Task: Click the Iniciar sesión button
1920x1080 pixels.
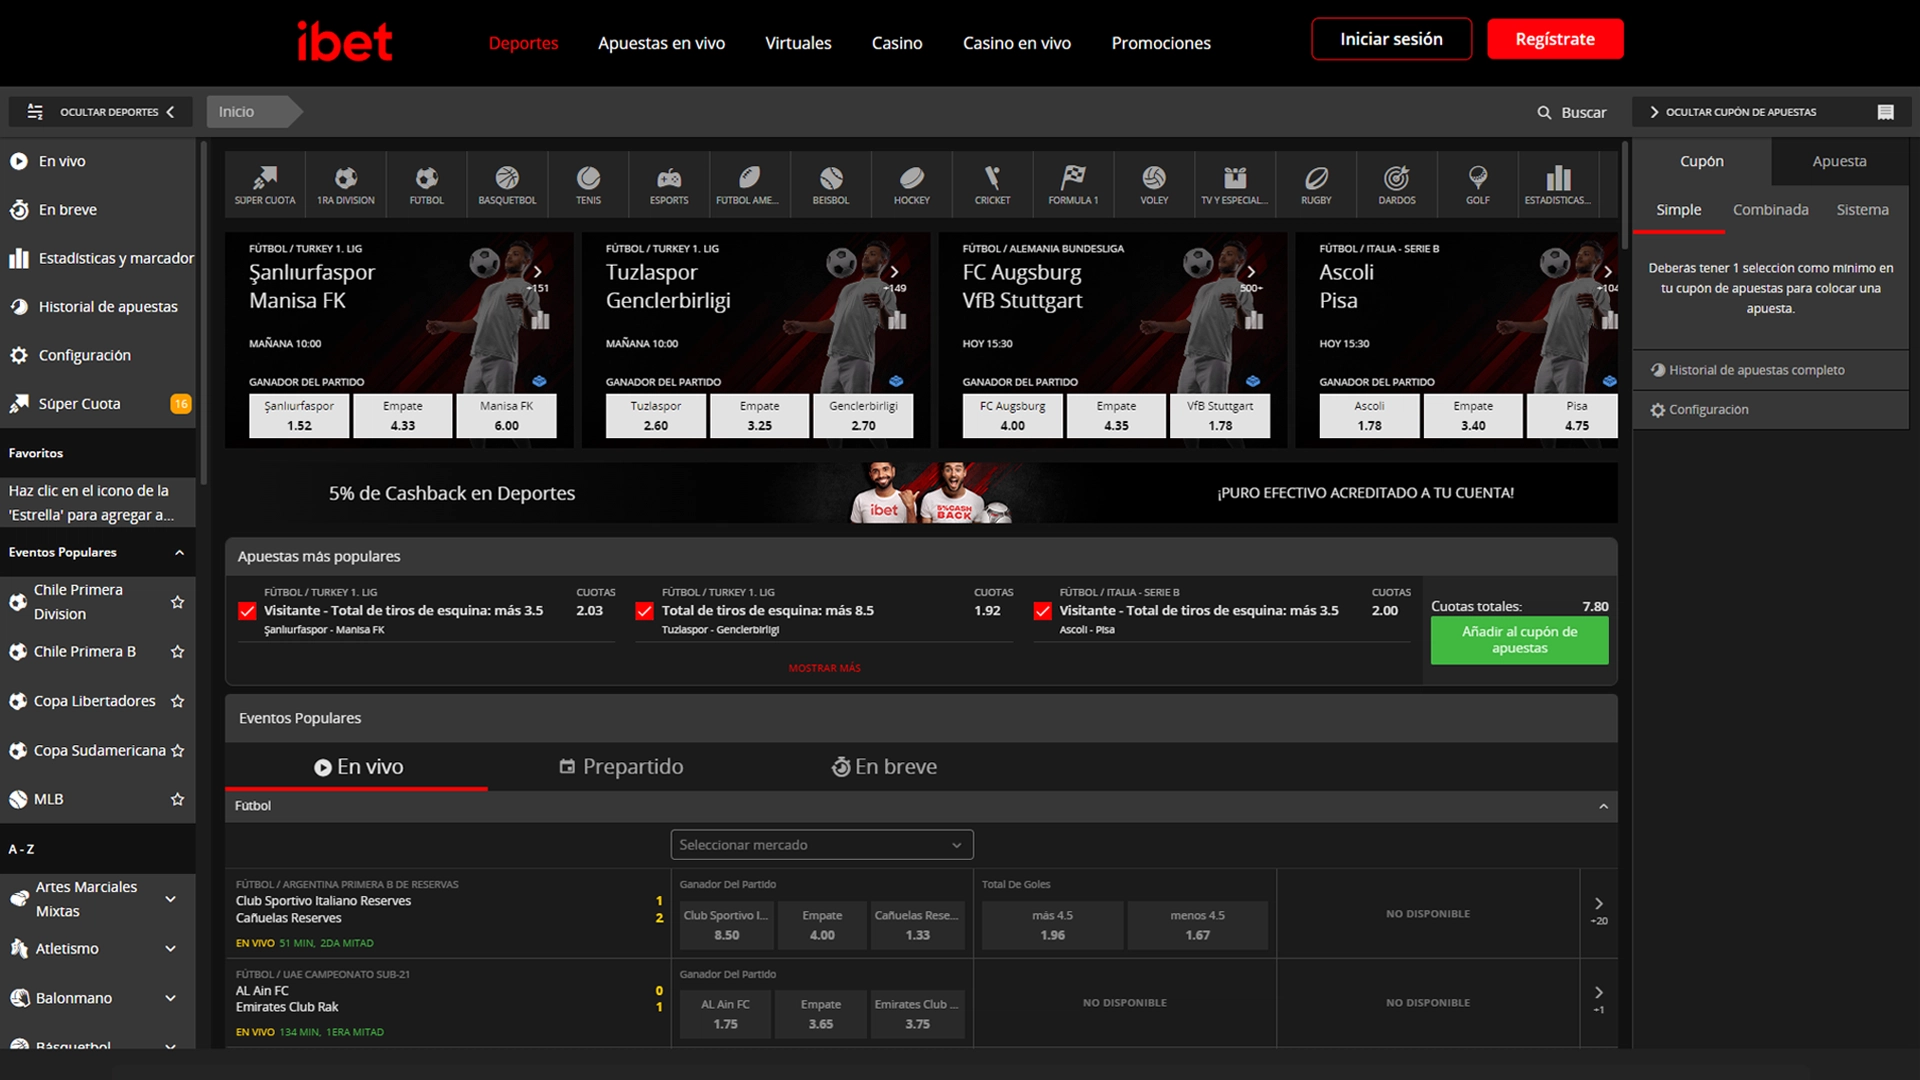Action: (x=1391, y=39)
